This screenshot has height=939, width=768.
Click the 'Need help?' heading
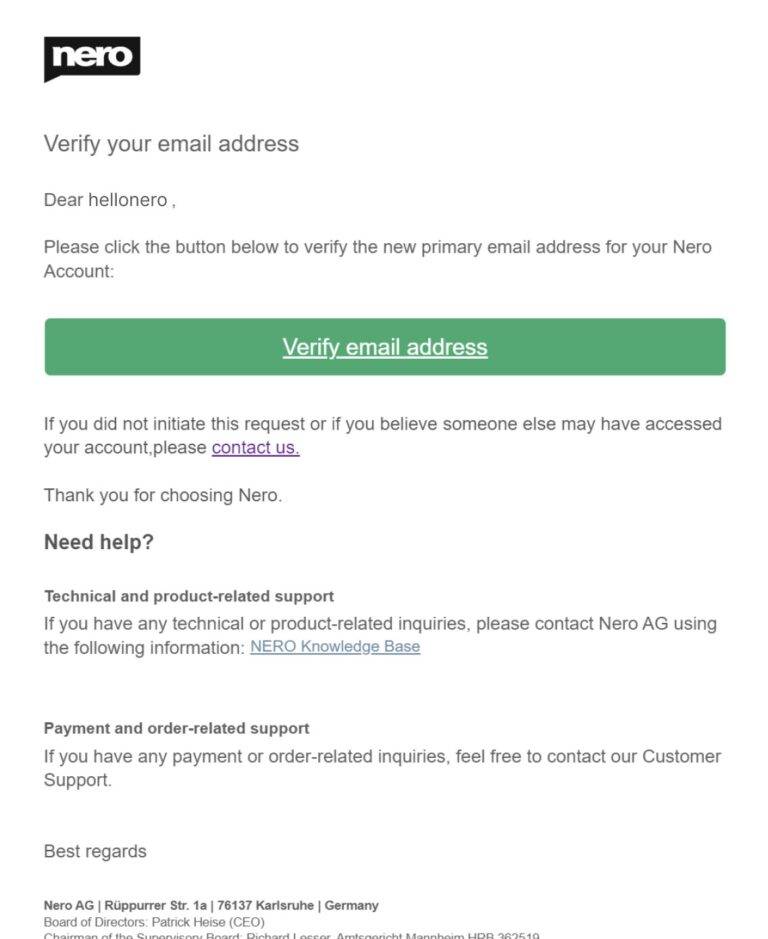[x=98, y=543]
